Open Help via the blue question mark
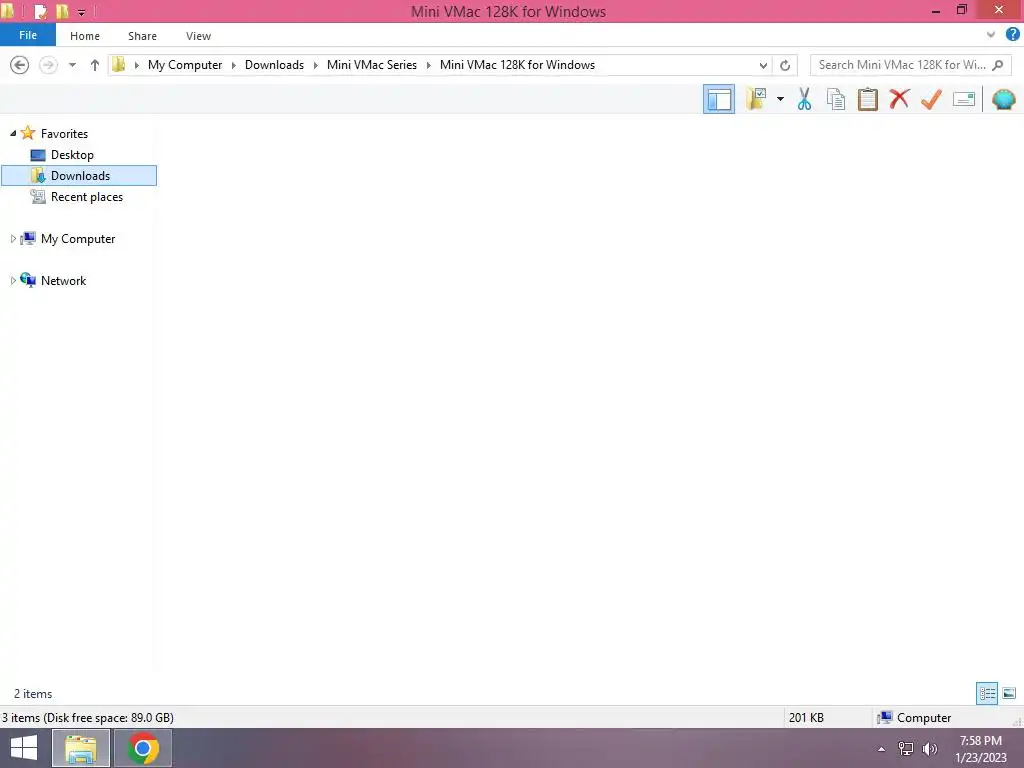 point(1012,35)
